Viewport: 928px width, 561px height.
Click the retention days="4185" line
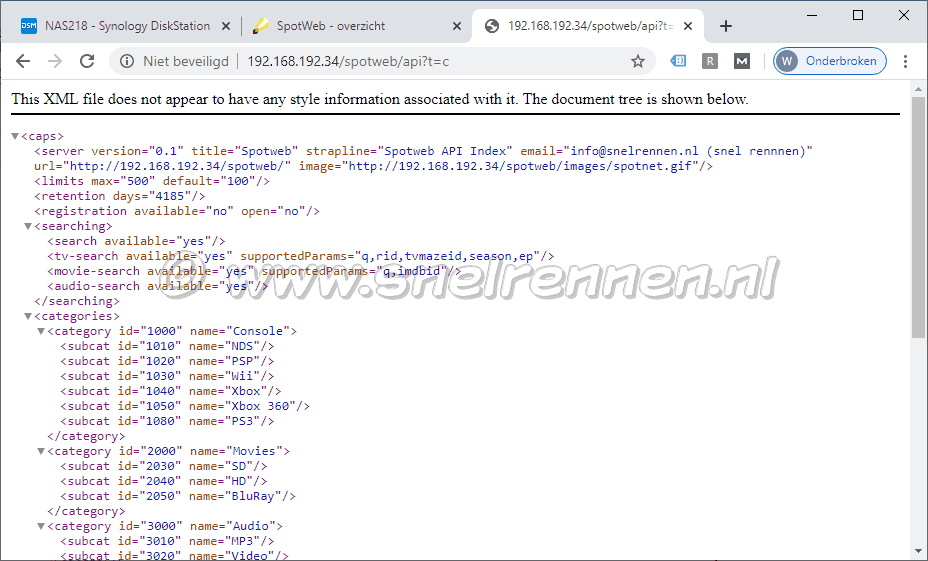tap(120, 196)
